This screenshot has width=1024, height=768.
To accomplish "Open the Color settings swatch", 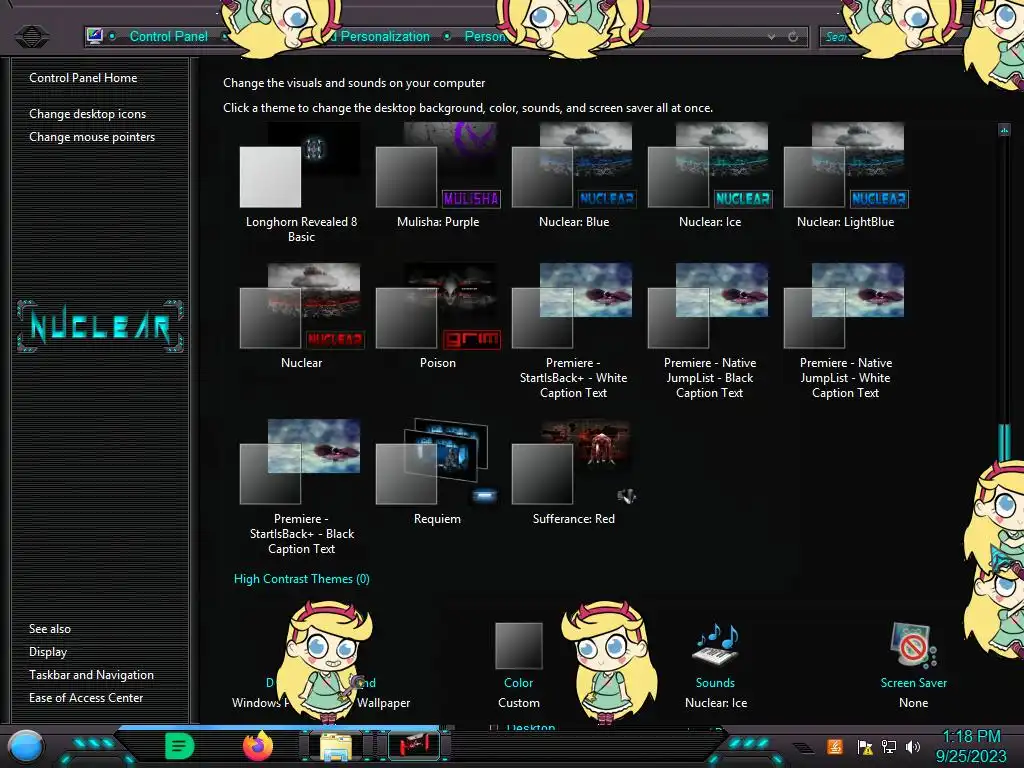I will [519, 645].
